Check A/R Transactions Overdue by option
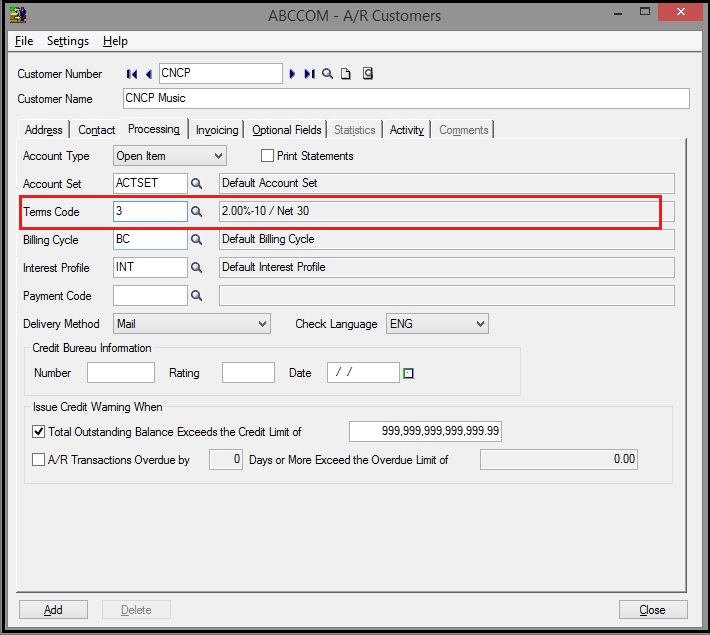 (x=38, y=460)
